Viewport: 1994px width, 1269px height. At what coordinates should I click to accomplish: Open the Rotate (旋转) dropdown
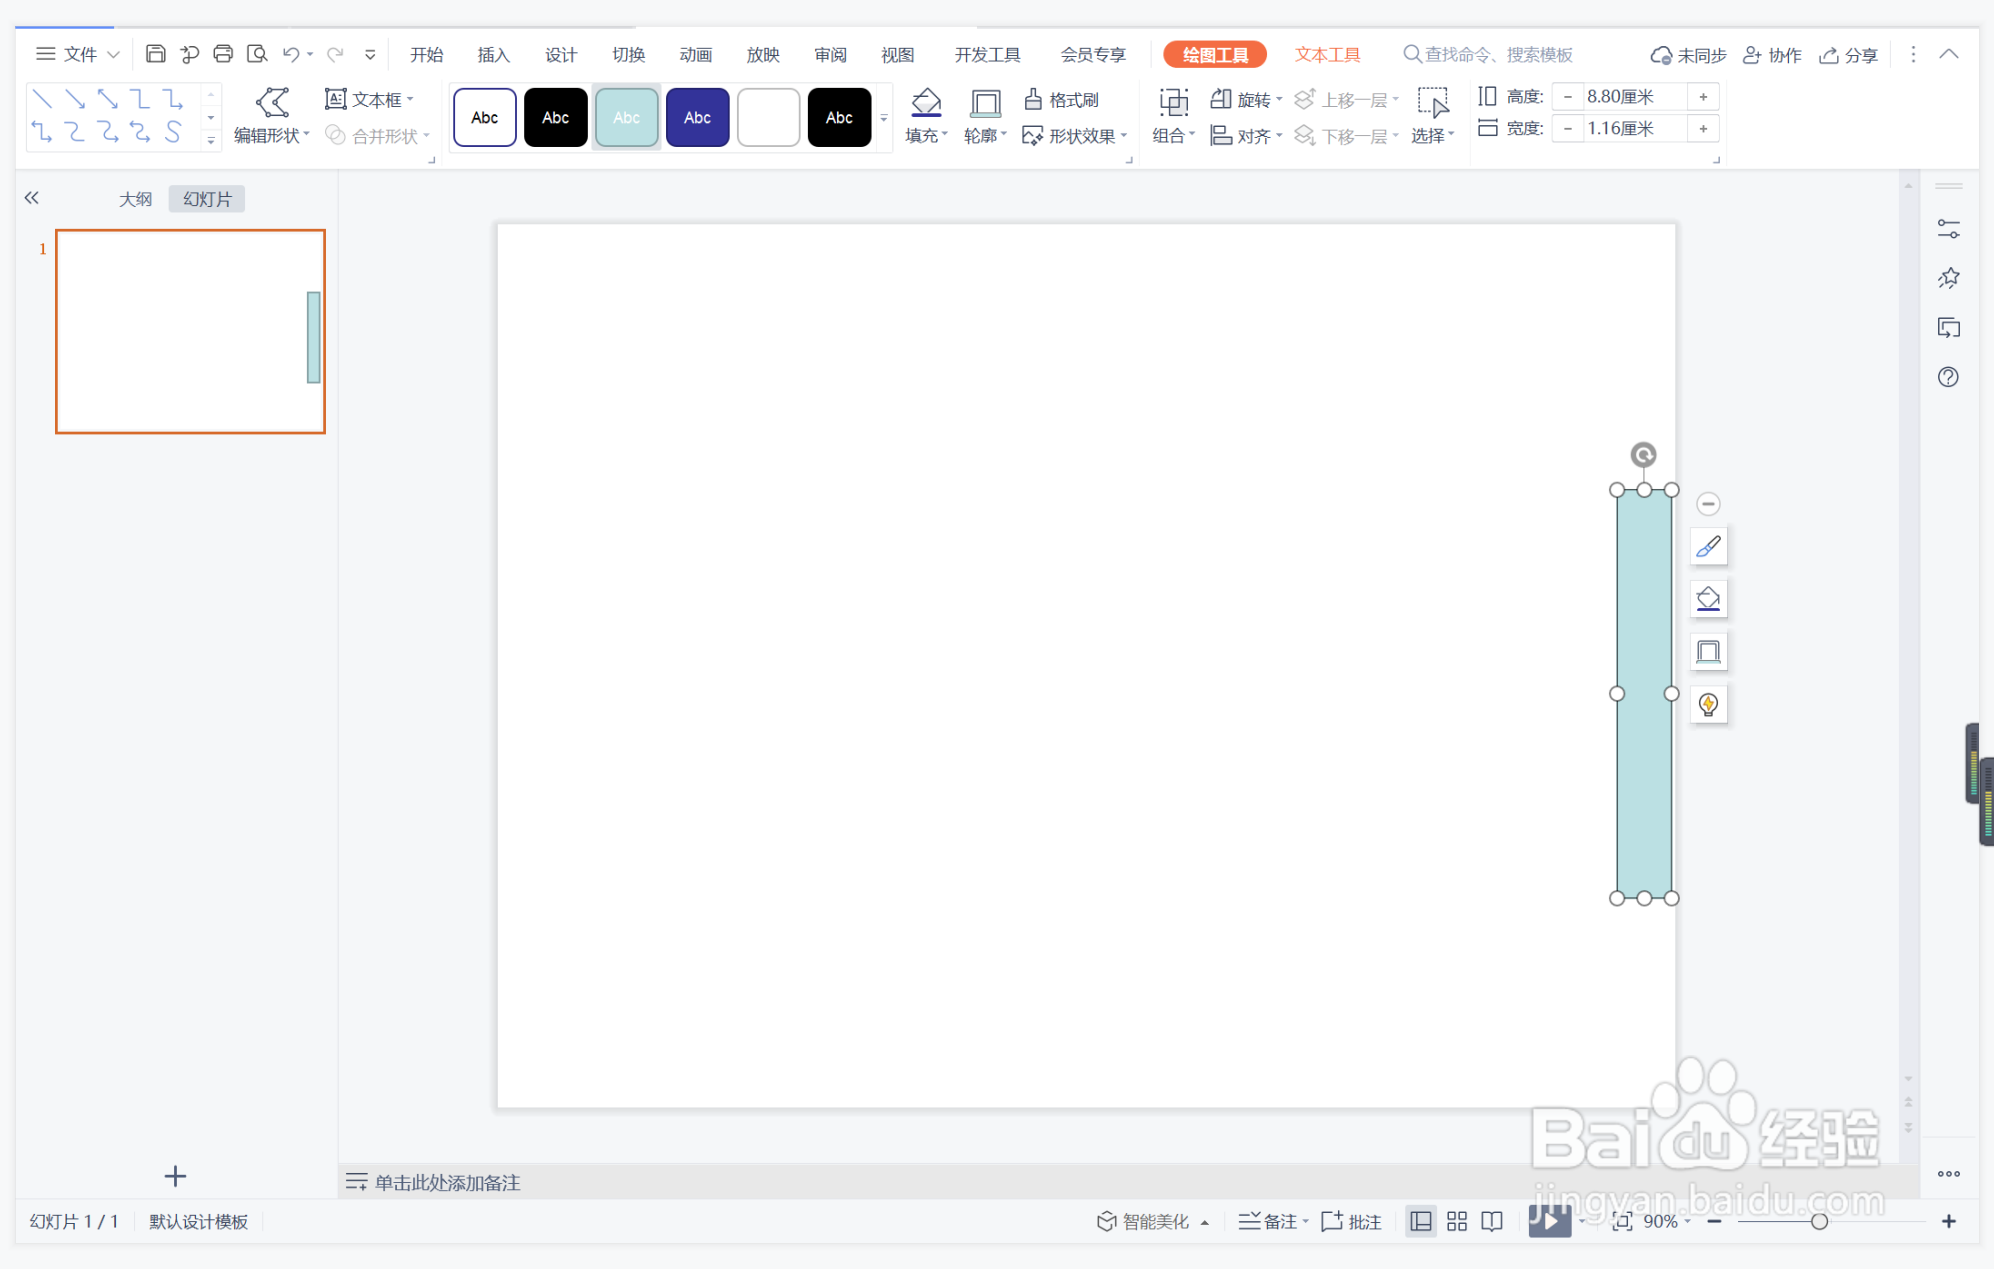coord(1279,99)
